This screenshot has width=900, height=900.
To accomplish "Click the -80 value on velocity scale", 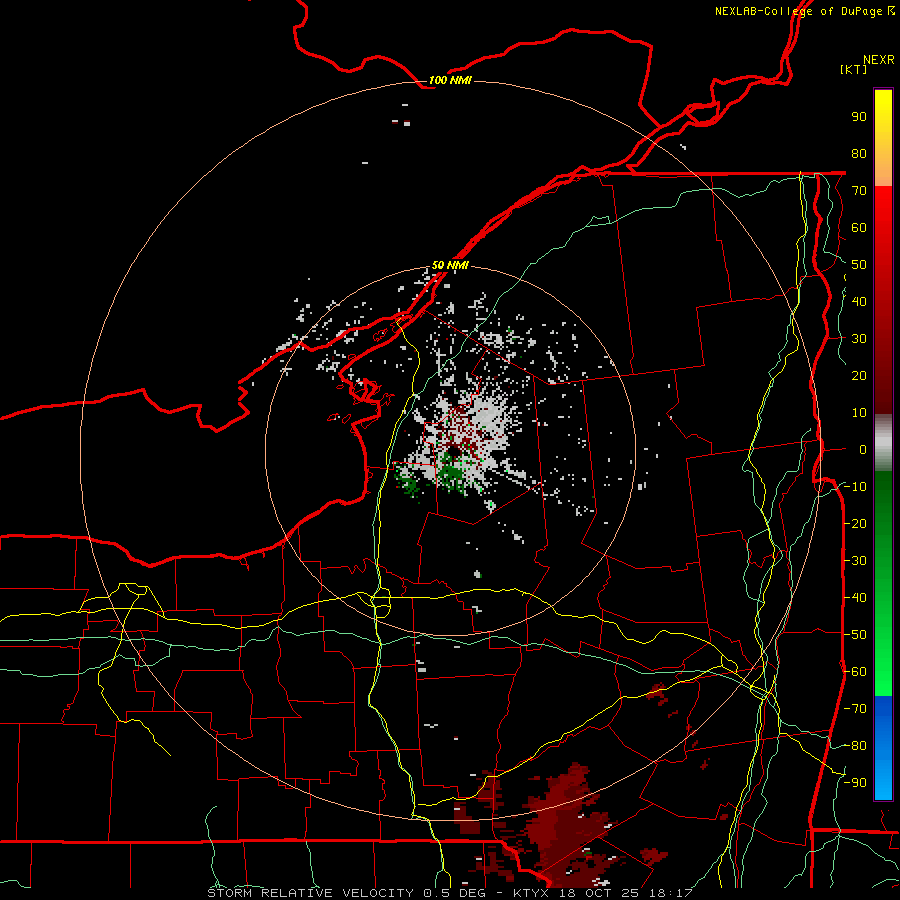I will tap(855, 746).
